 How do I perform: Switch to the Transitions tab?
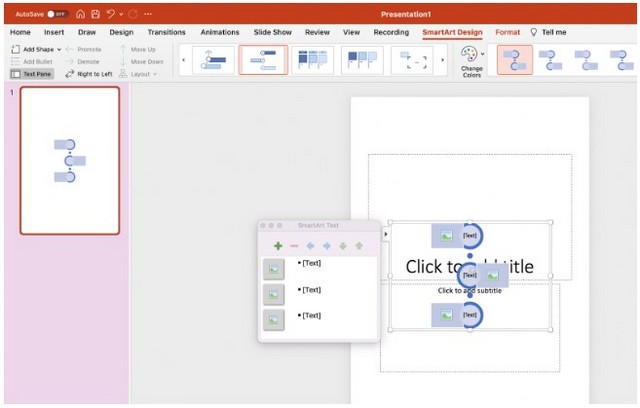pyautogui.click(x=166, y=32)
